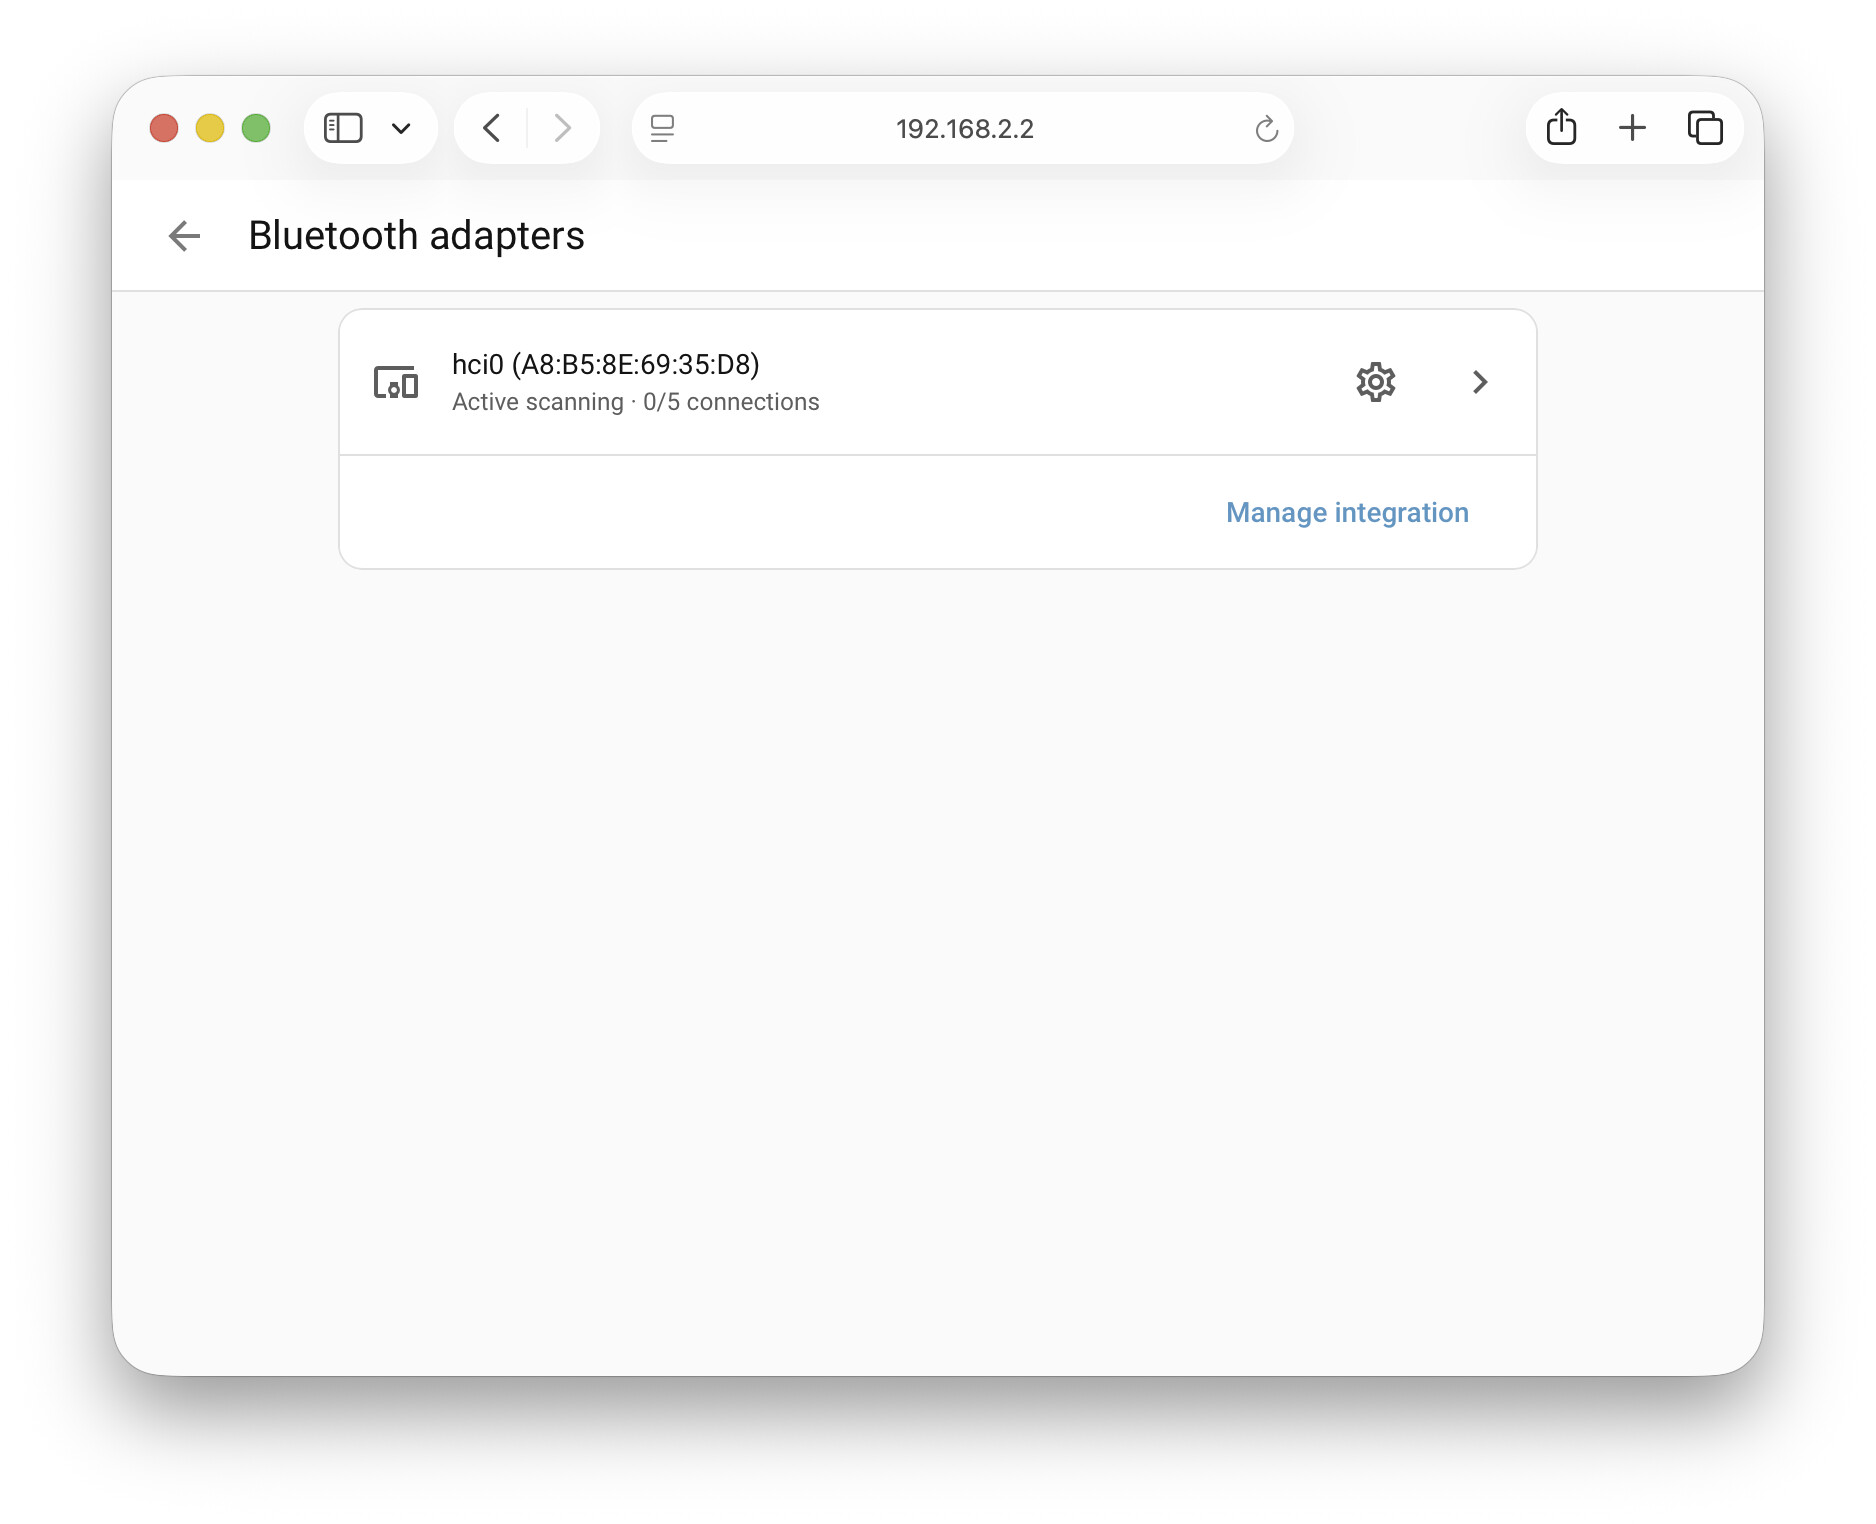This screenshot has width=1876, height=1524.
Task: Close the Safari window with the red button
Action: [164, 128]
